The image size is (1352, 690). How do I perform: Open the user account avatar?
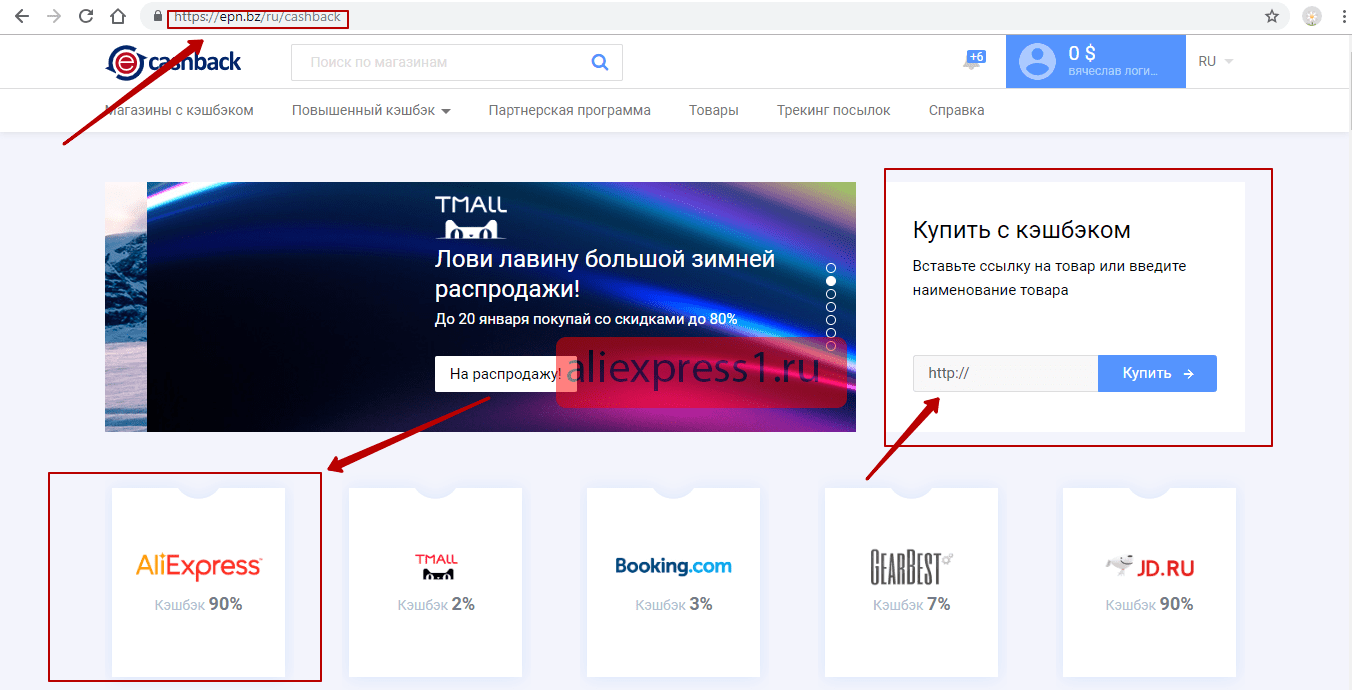click(1037, 62)
